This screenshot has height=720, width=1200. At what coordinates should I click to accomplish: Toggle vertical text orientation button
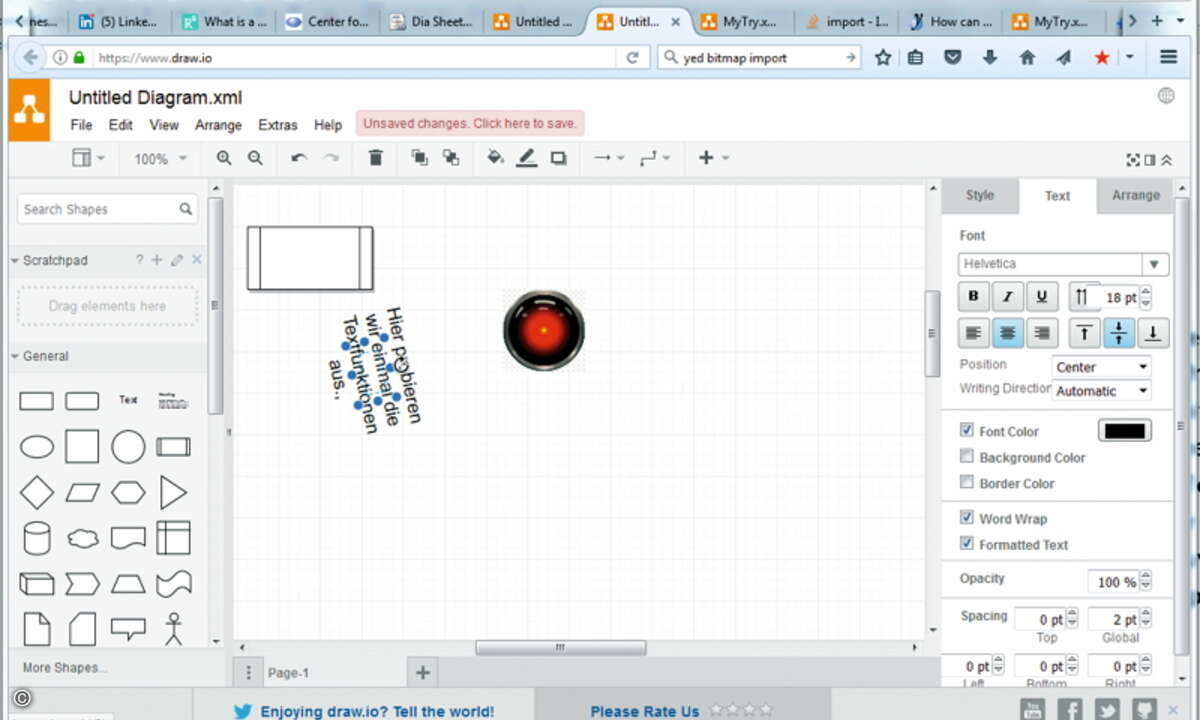click(x=1082, y=297)
